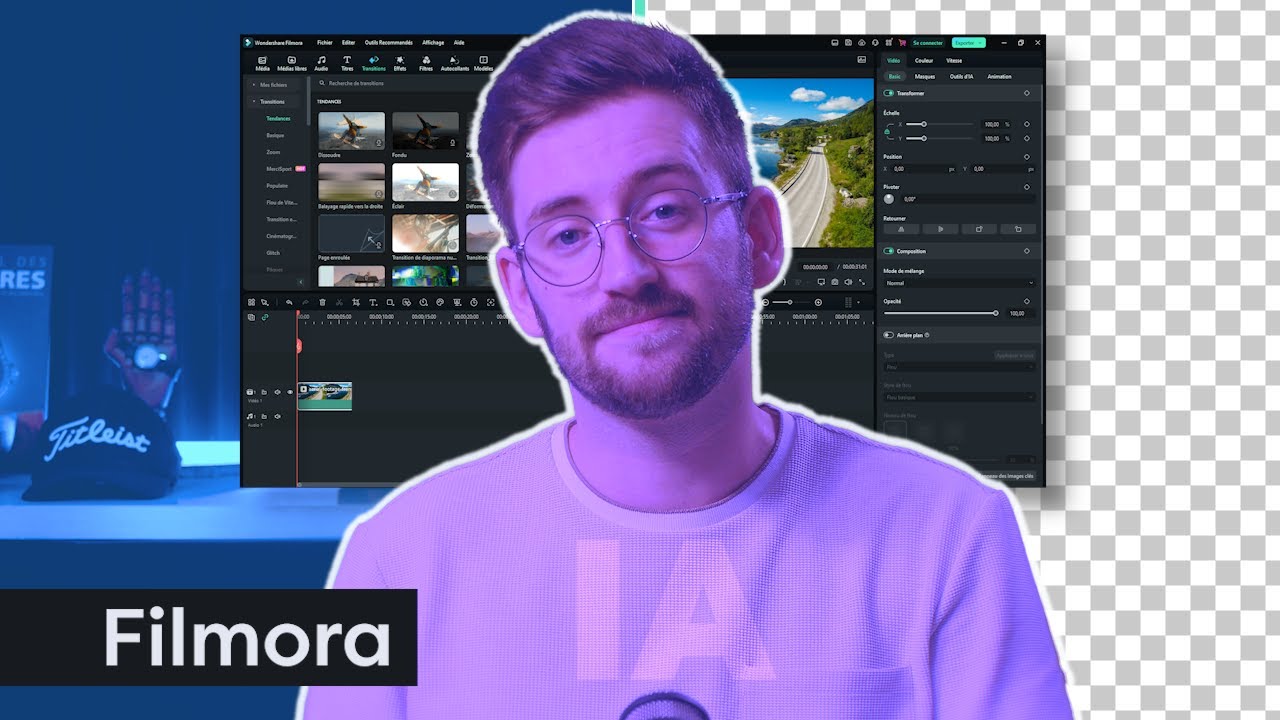Screen dimensions: 1280x720
Task: Enable the Arrière plan switch
Action: pos(889,335)
